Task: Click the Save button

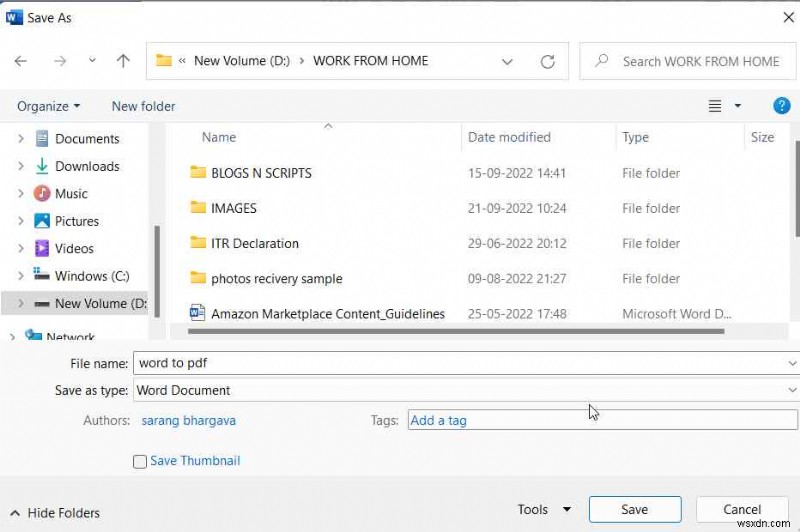Action: (635, 510)
